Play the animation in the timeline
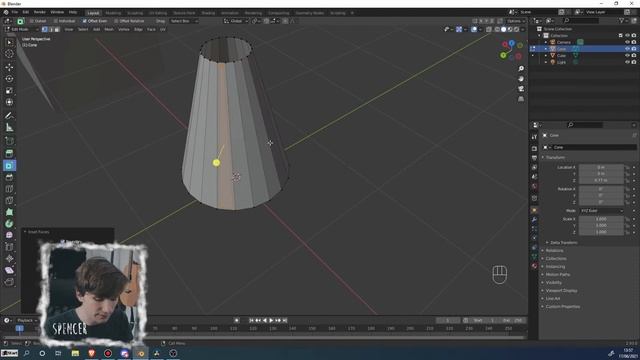The height and width of the screenshot is (360, 640). [x=271, y=320]
